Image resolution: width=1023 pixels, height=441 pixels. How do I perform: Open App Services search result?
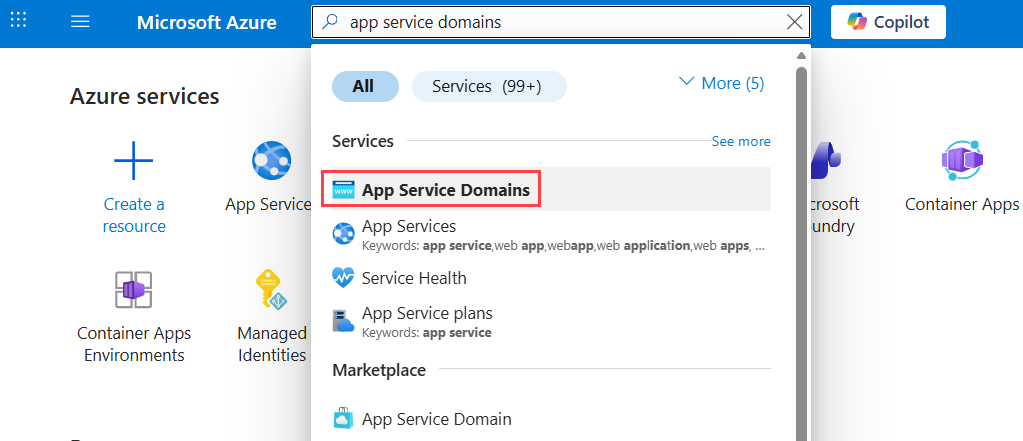pos(551,234)
